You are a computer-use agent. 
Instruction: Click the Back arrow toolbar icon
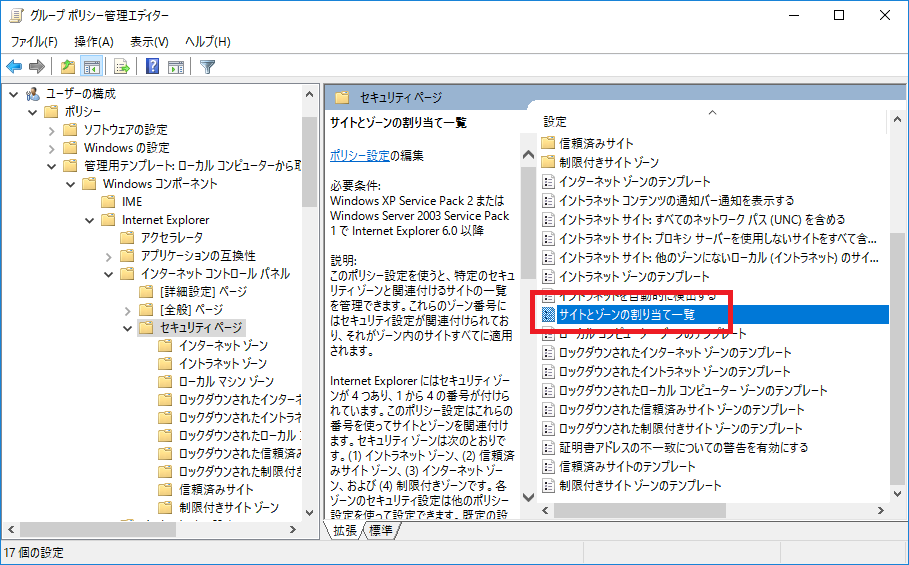pyautogui.click(x=14, y=67)
